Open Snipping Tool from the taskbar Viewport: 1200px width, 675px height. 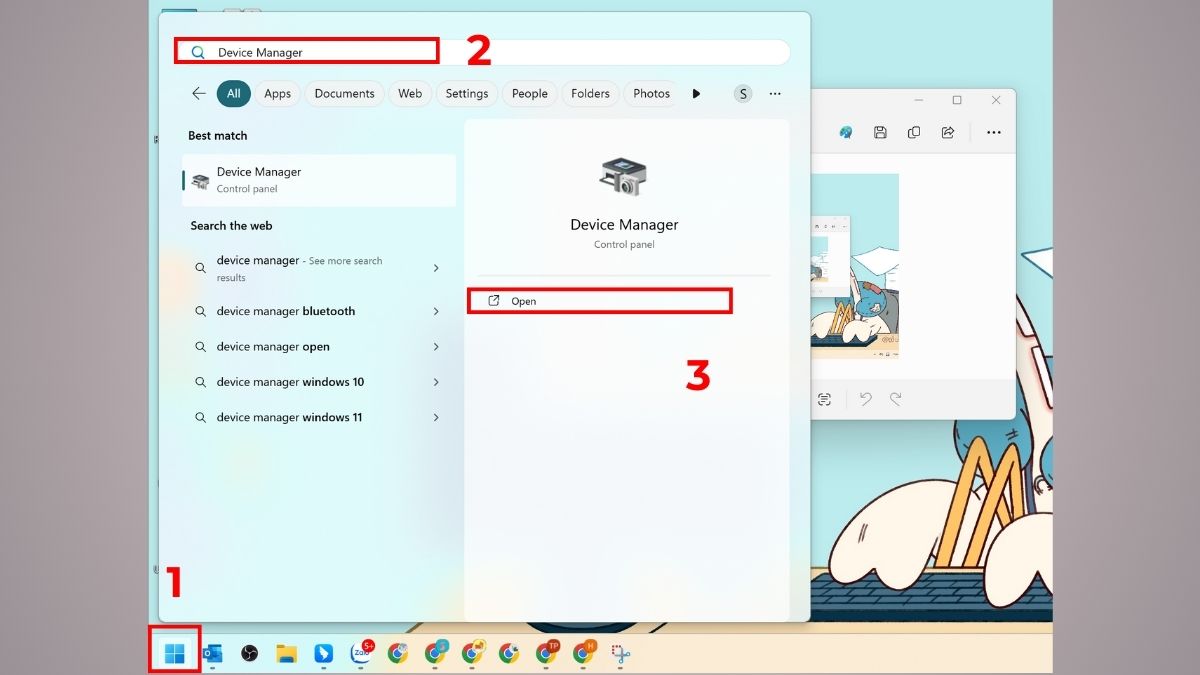click(621, 654)
